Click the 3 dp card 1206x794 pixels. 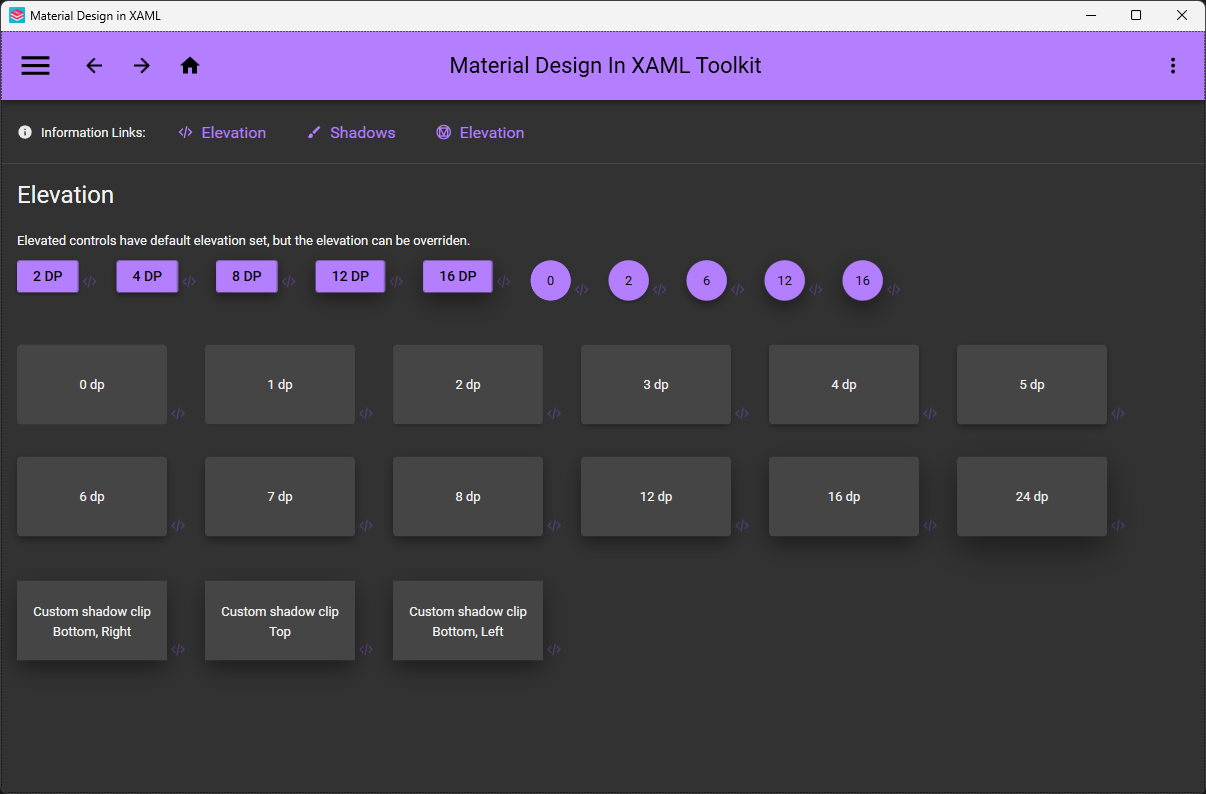point(656,385)
